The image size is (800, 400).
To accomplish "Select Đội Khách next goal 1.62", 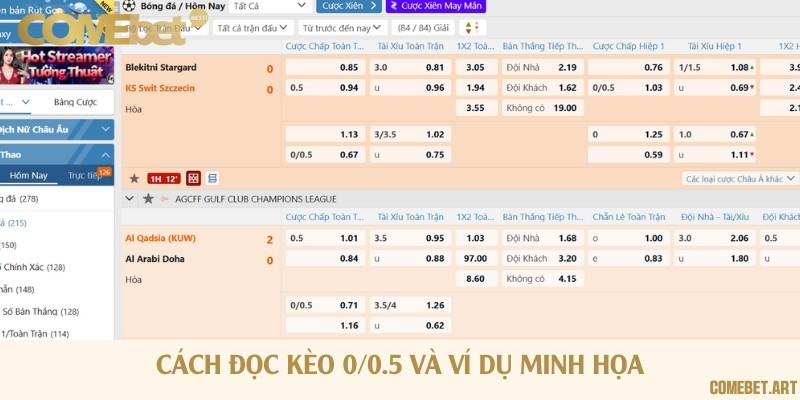I will click(543, 88).
